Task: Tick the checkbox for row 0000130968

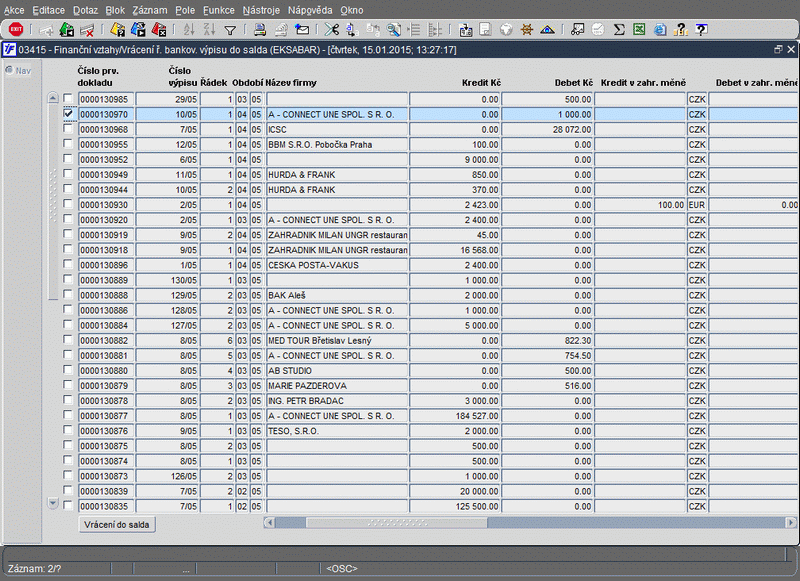Action: pos(68,128)
